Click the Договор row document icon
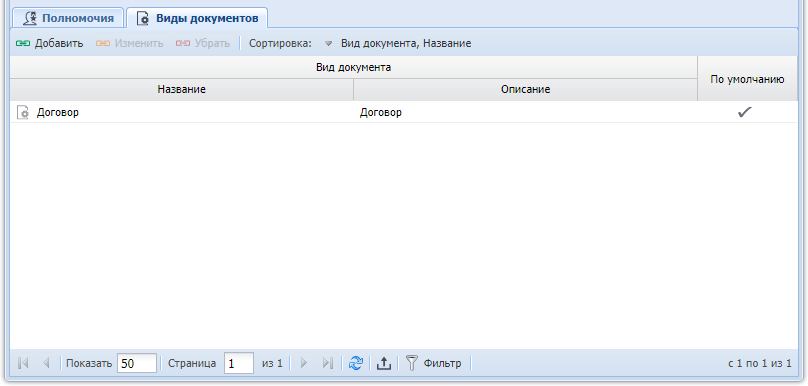Viewport: 808px width, 386px height. [23, 112]
